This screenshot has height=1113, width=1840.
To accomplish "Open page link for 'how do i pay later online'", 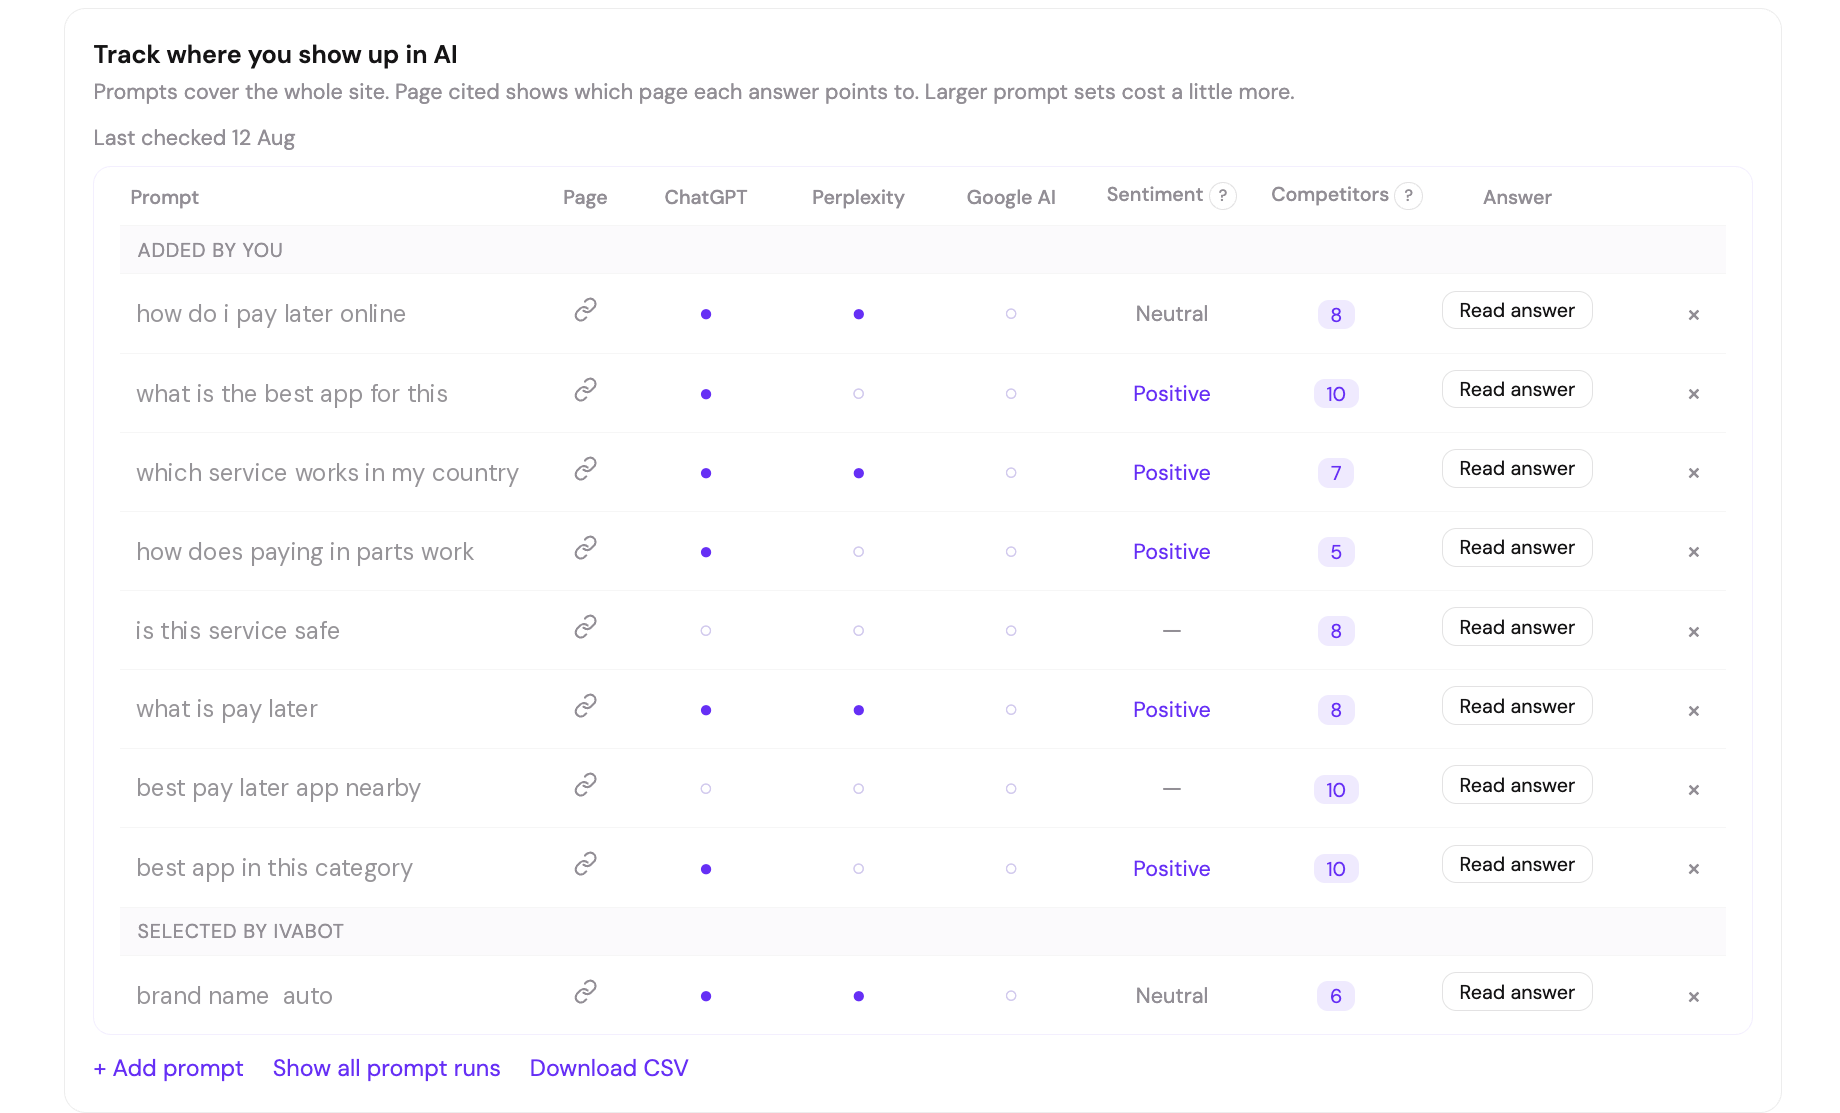I will [x=585, y=310].
